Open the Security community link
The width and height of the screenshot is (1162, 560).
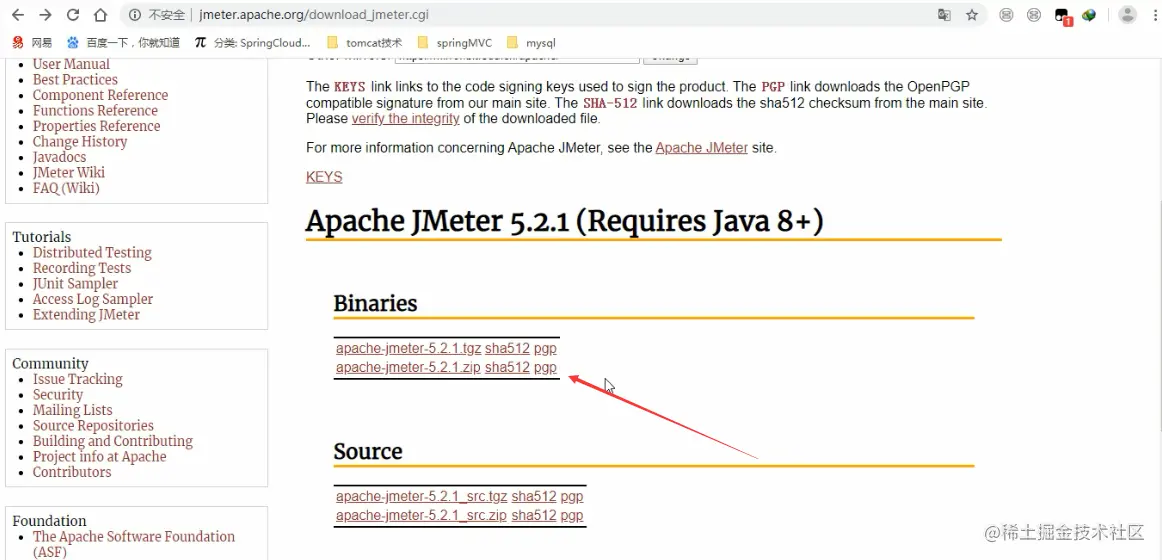(58, 395)
